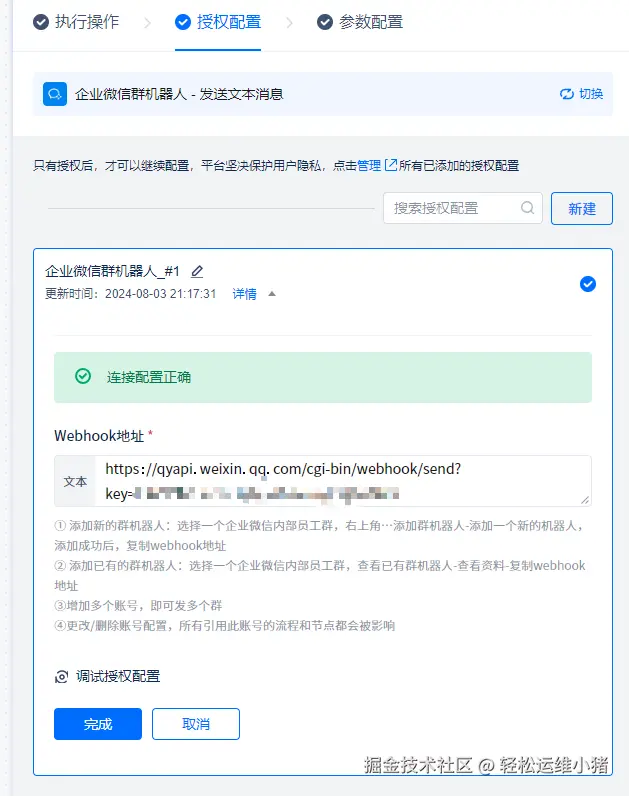Click the 更新时间: 2024-08-03 21:17:31 text

[130, 294]
